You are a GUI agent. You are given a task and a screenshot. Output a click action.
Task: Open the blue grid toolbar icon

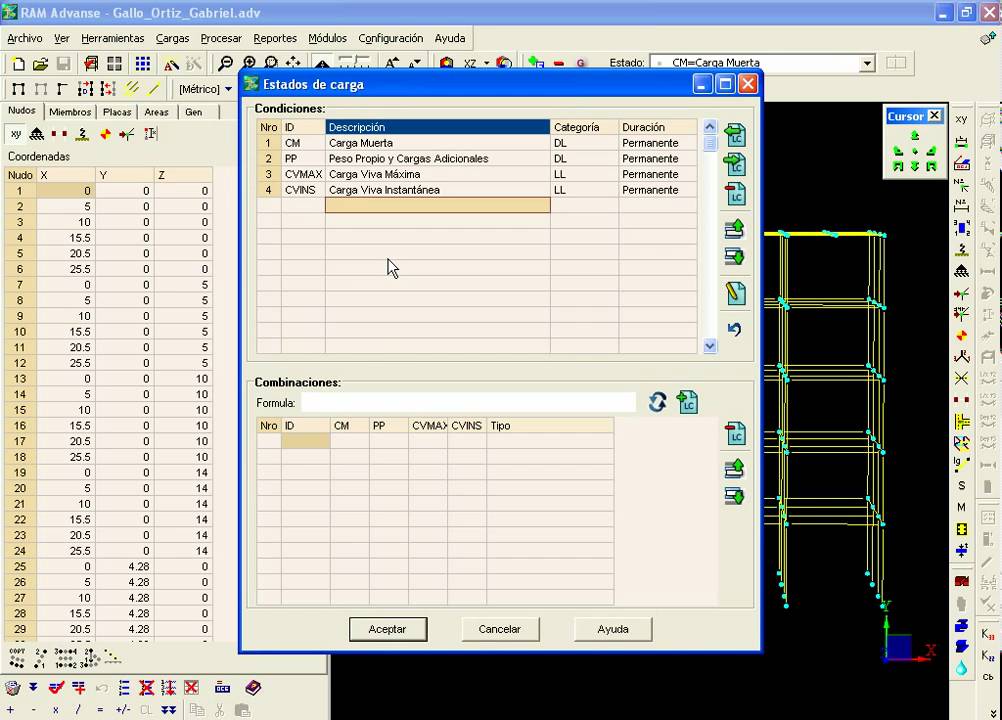pos(143,63)
